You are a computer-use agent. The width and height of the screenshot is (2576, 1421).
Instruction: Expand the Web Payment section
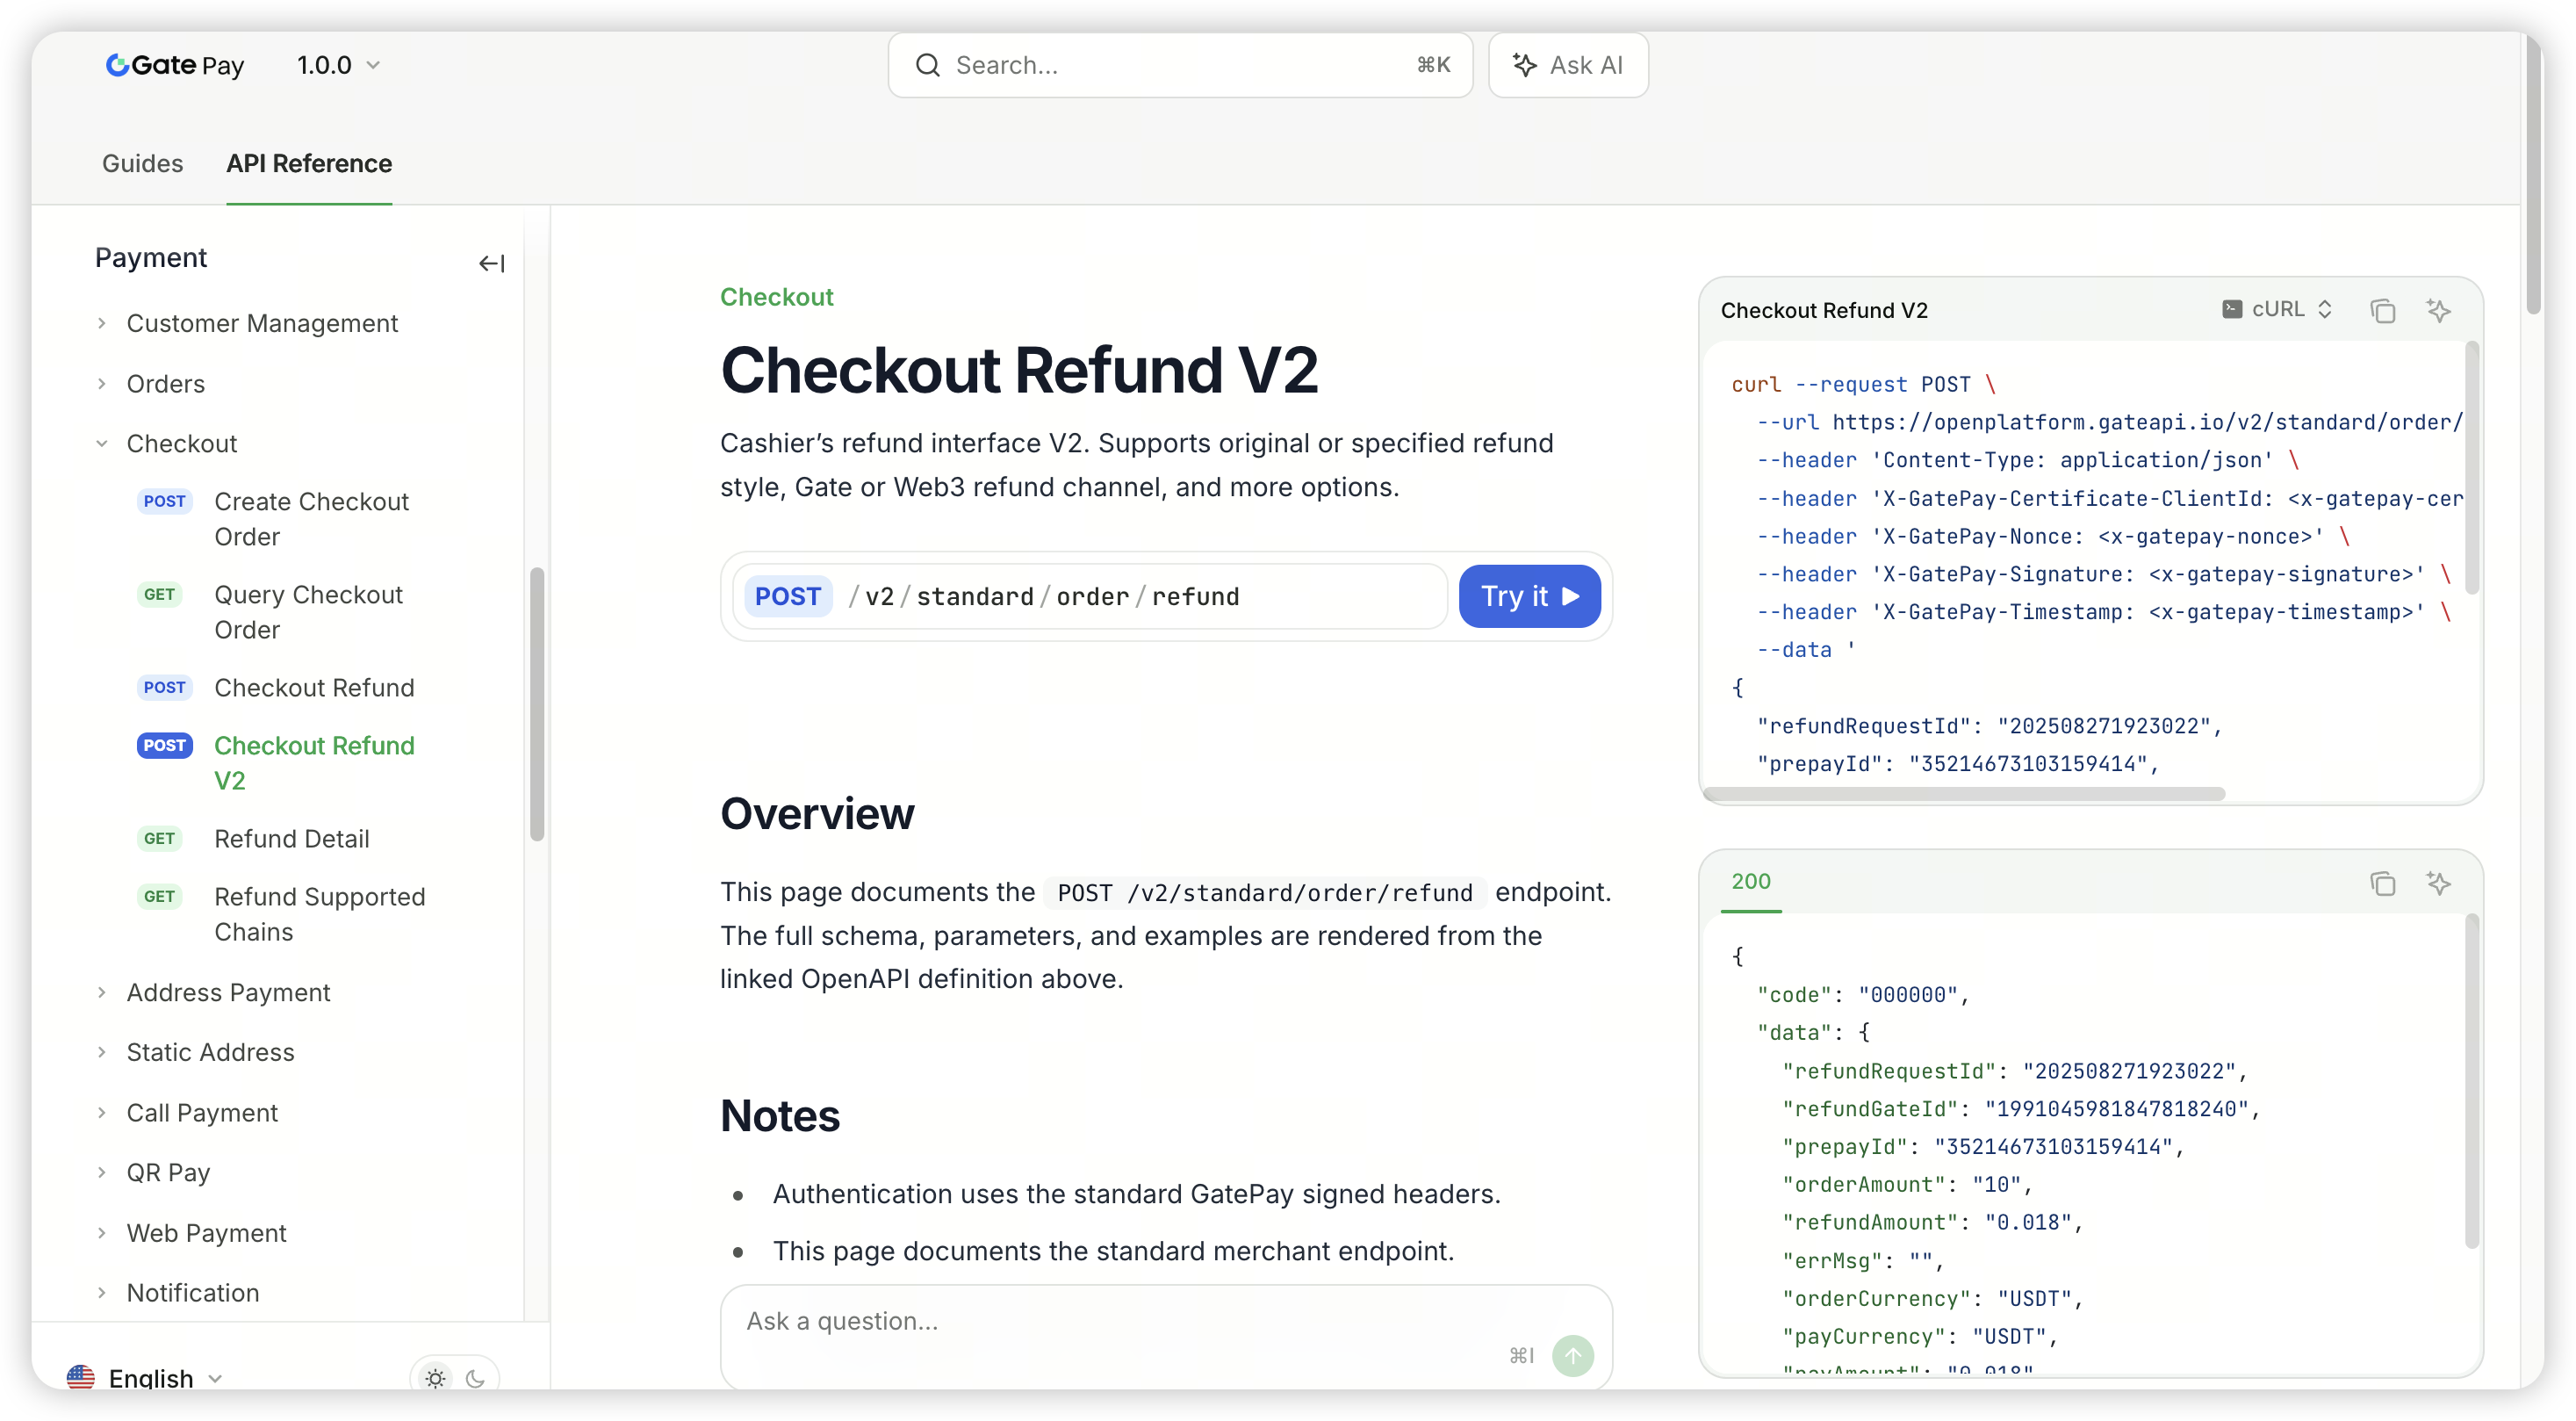206,1233
